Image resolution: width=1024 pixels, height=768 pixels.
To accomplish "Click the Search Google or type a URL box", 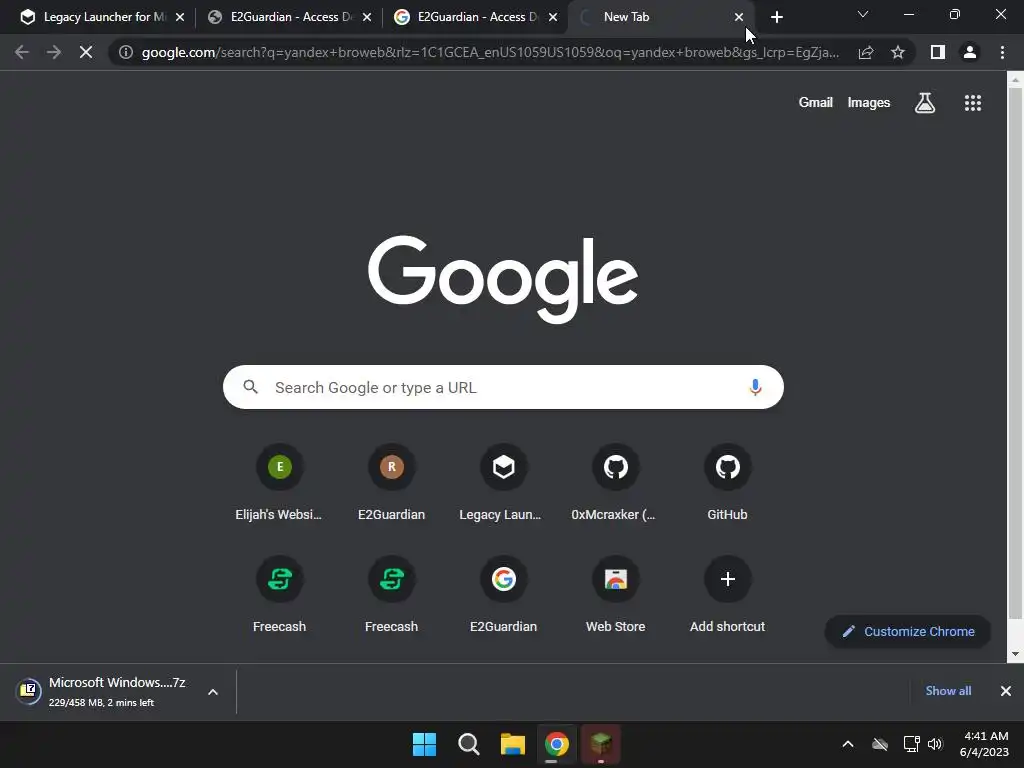I will pyautogui.click(x=503, y=387).
